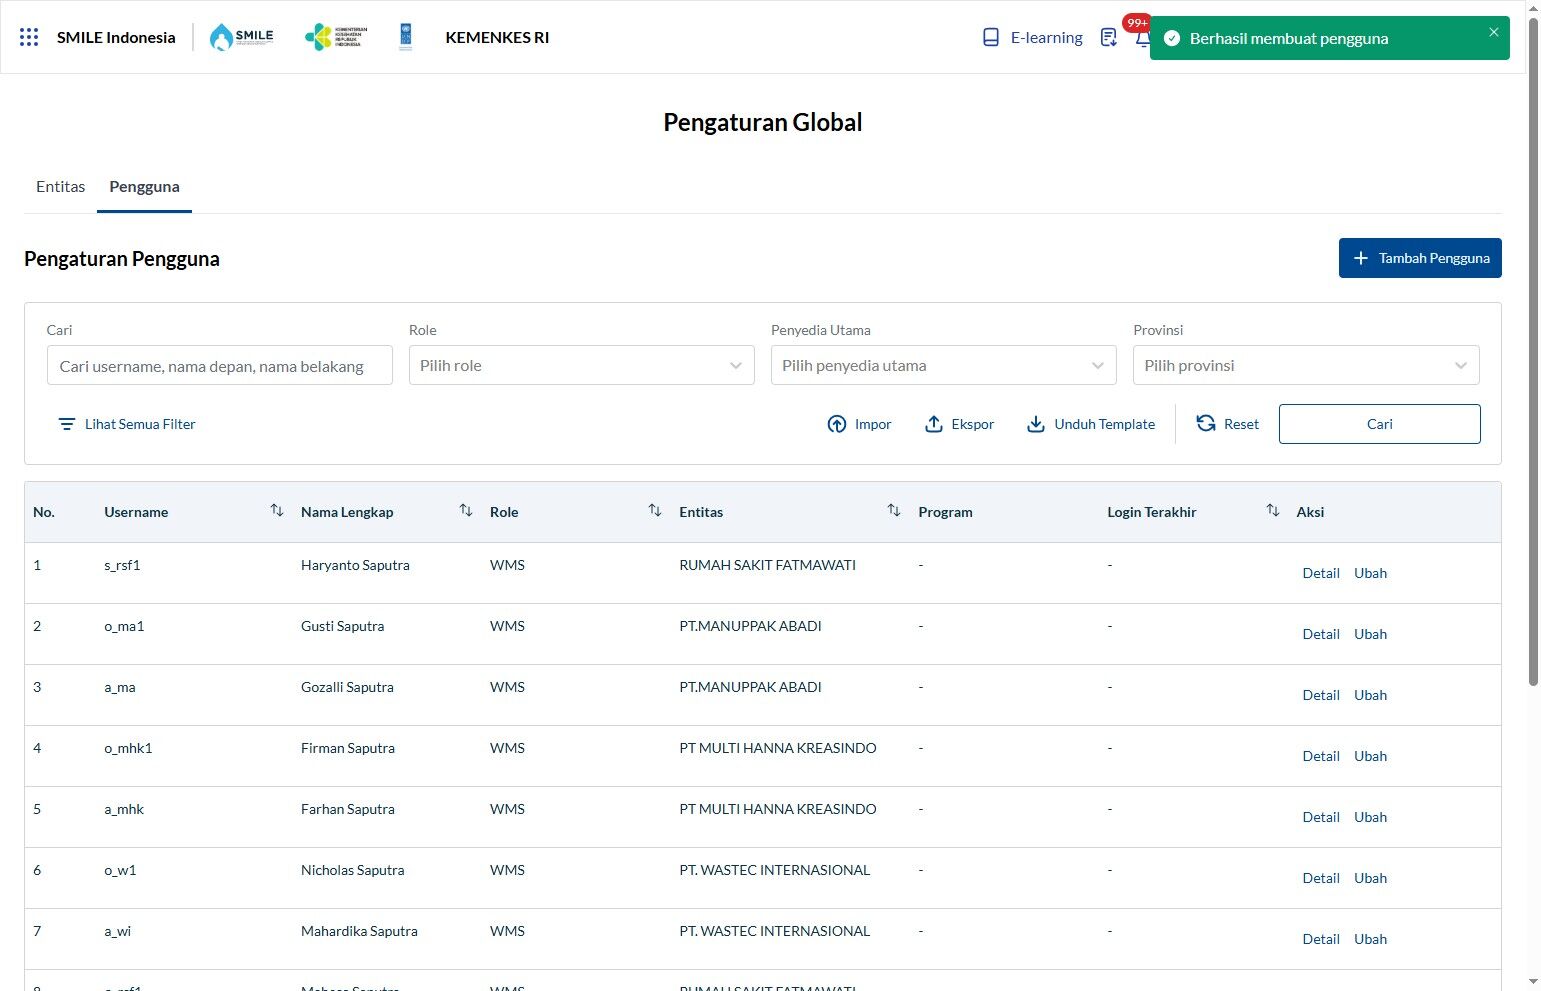Click Ubah link for user s_rsf1
The image size is (1541, 991).
coord(1370,573)
